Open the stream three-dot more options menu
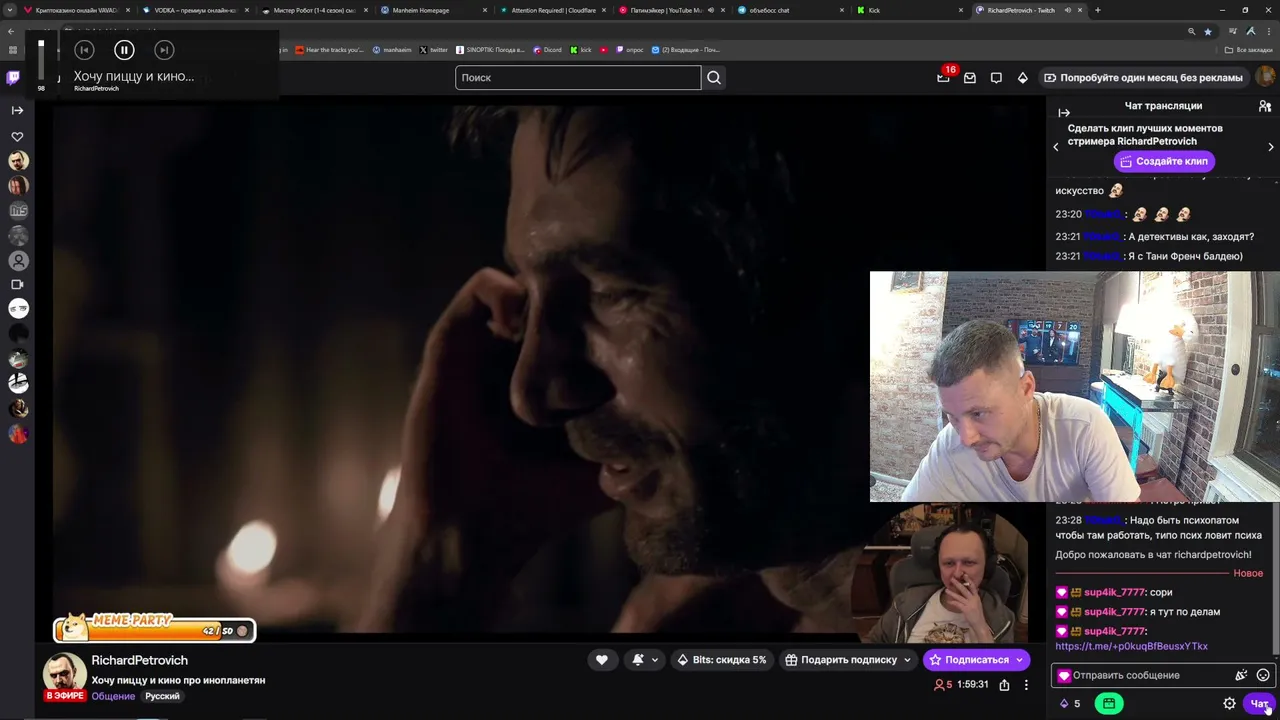Viewport: 1280px width, 720px height. click(x=1026, y=685)
